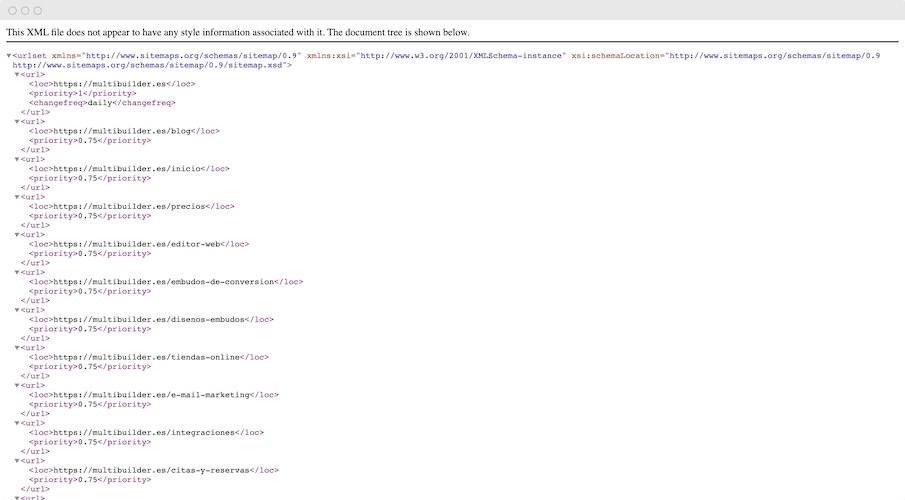This screenshot has height=500, width=905.
Task: Click the https://multibuilder.es/precios loc text
Action: pyautogui.click(x=128, y=206)
